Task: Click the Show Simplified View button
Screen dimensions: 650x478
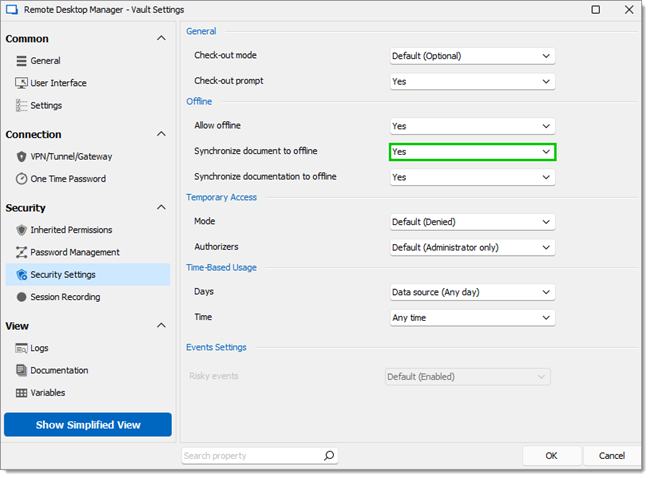Action: click(x=88, y=425)
